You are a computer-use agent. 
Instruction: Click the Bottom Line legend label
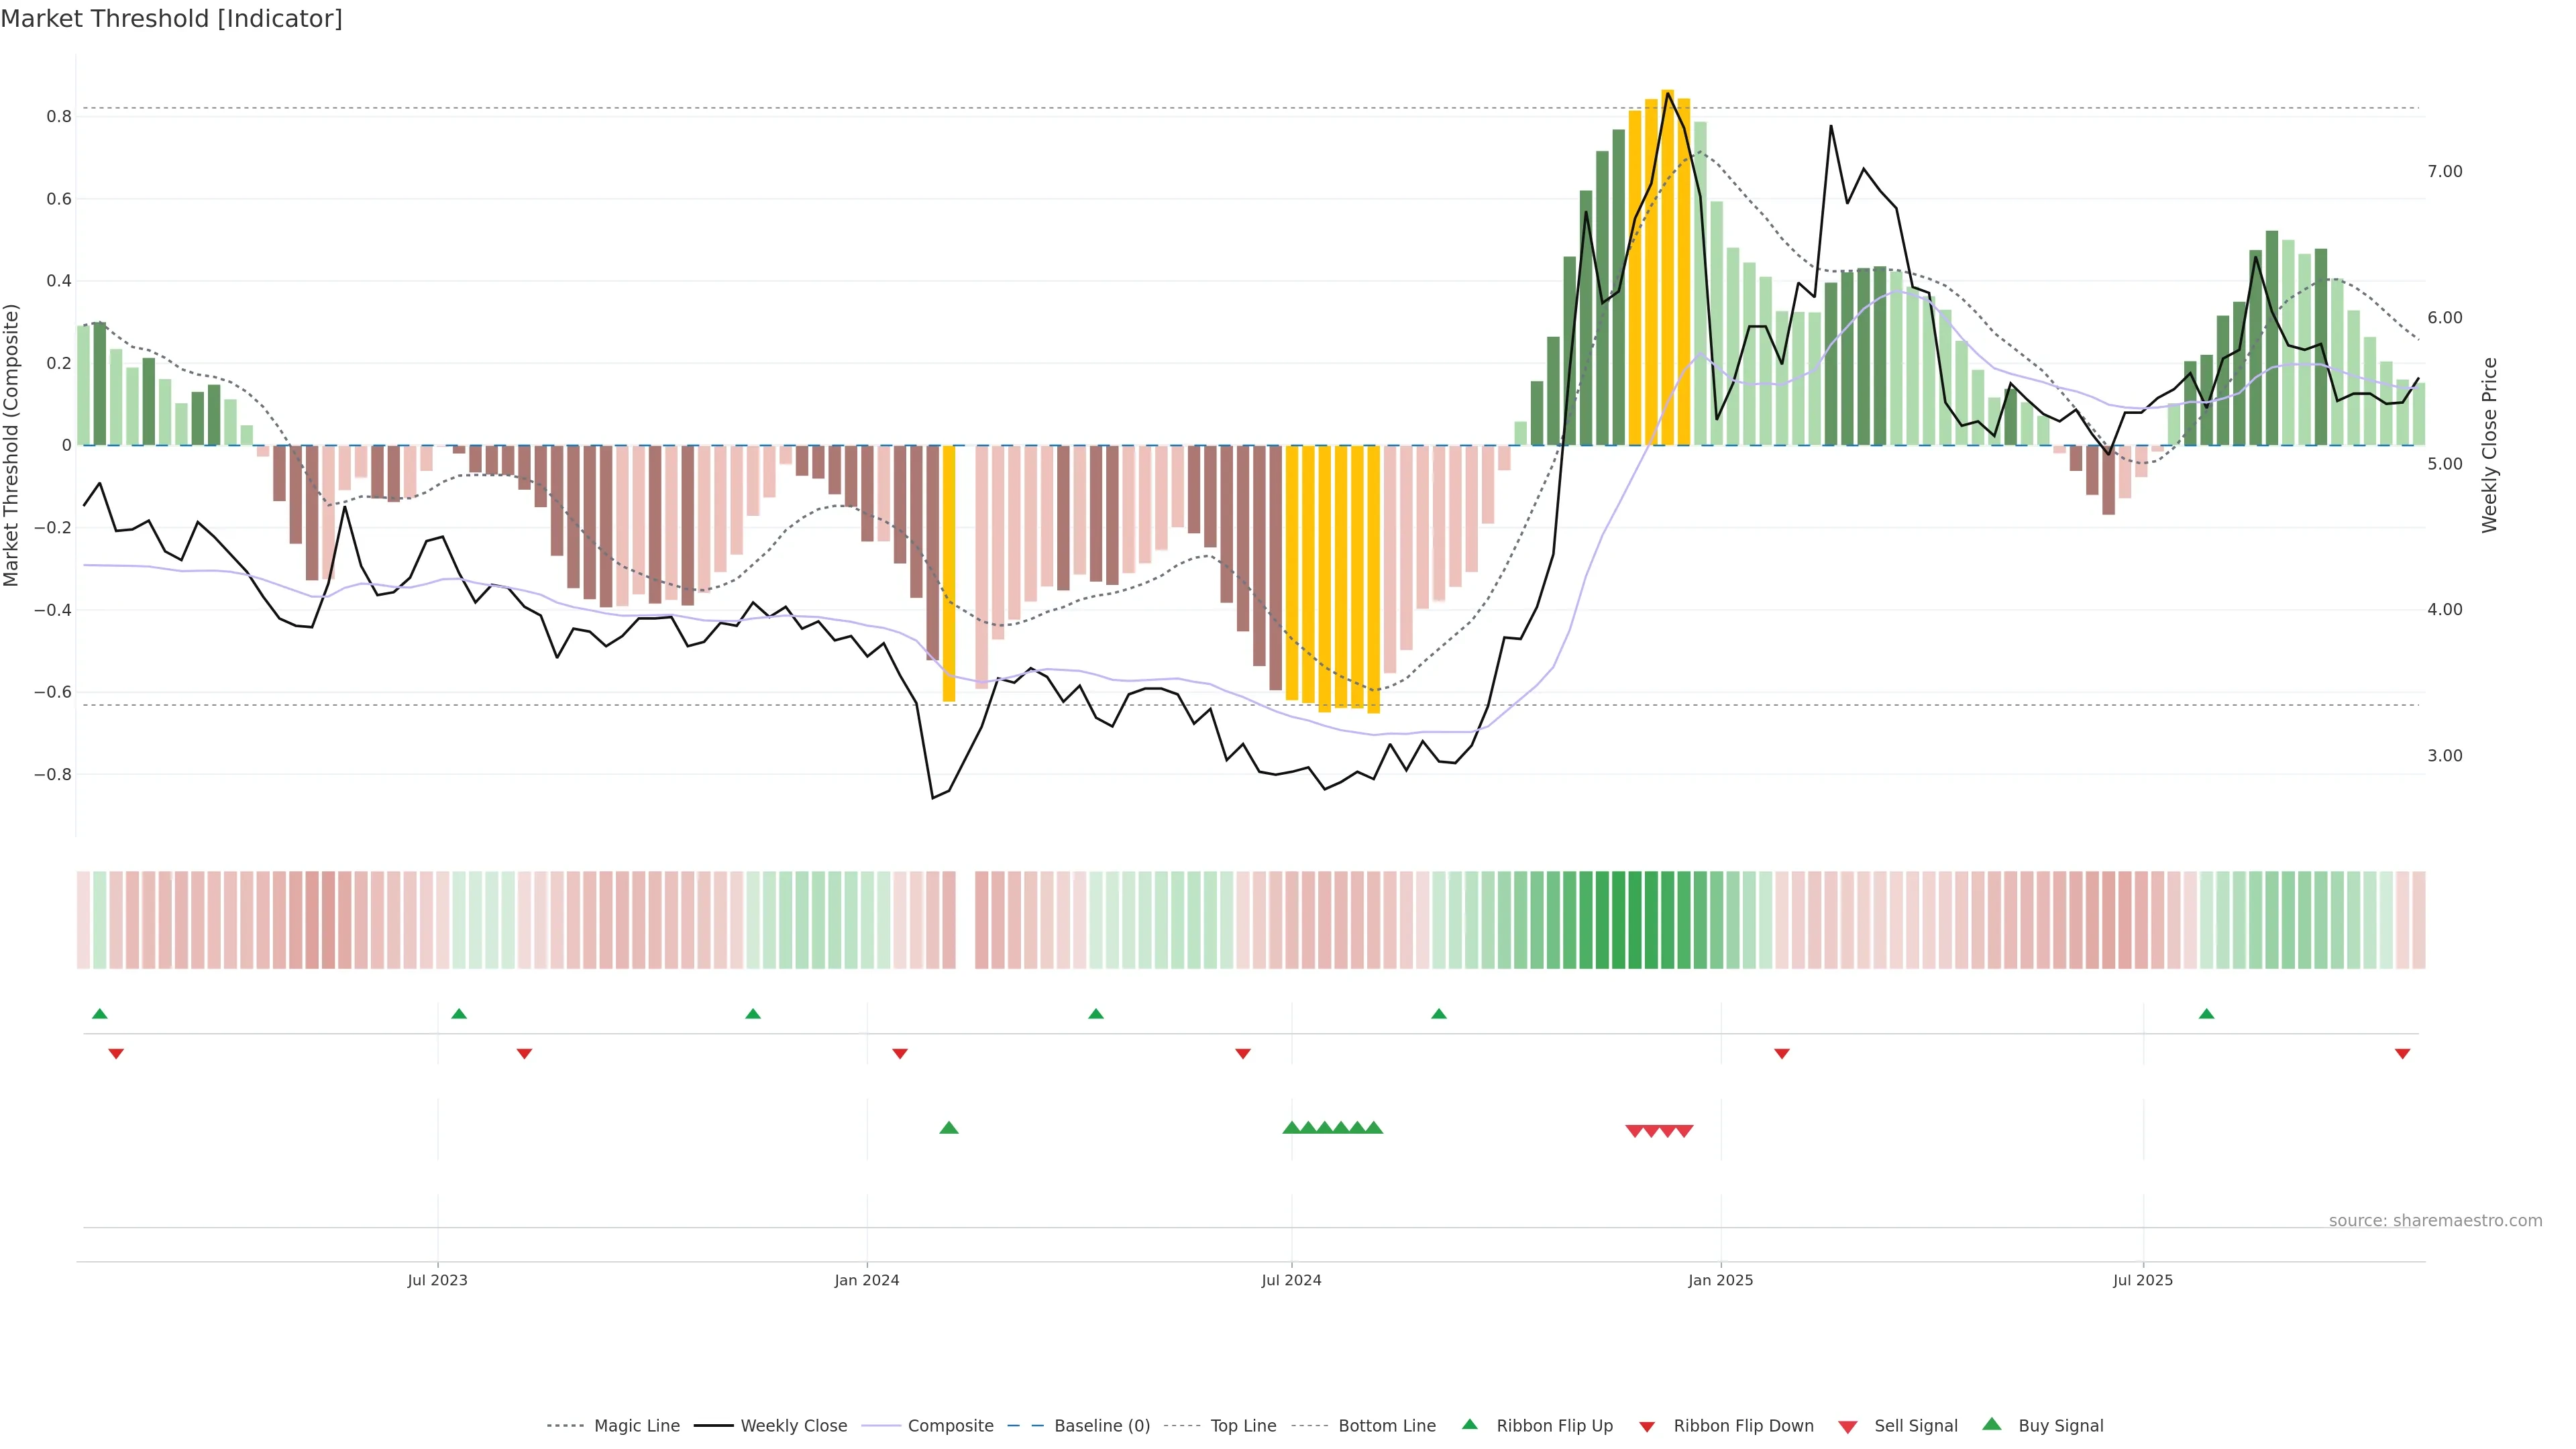1386,1425
